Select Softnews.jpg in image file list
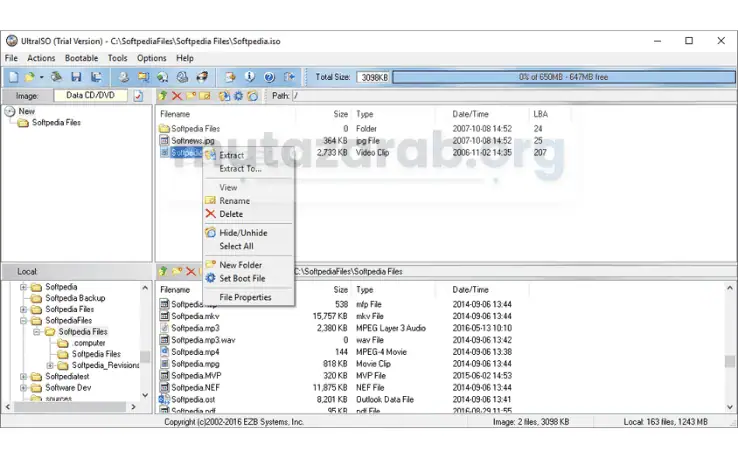The image size is (738, 458). [193, 140]
